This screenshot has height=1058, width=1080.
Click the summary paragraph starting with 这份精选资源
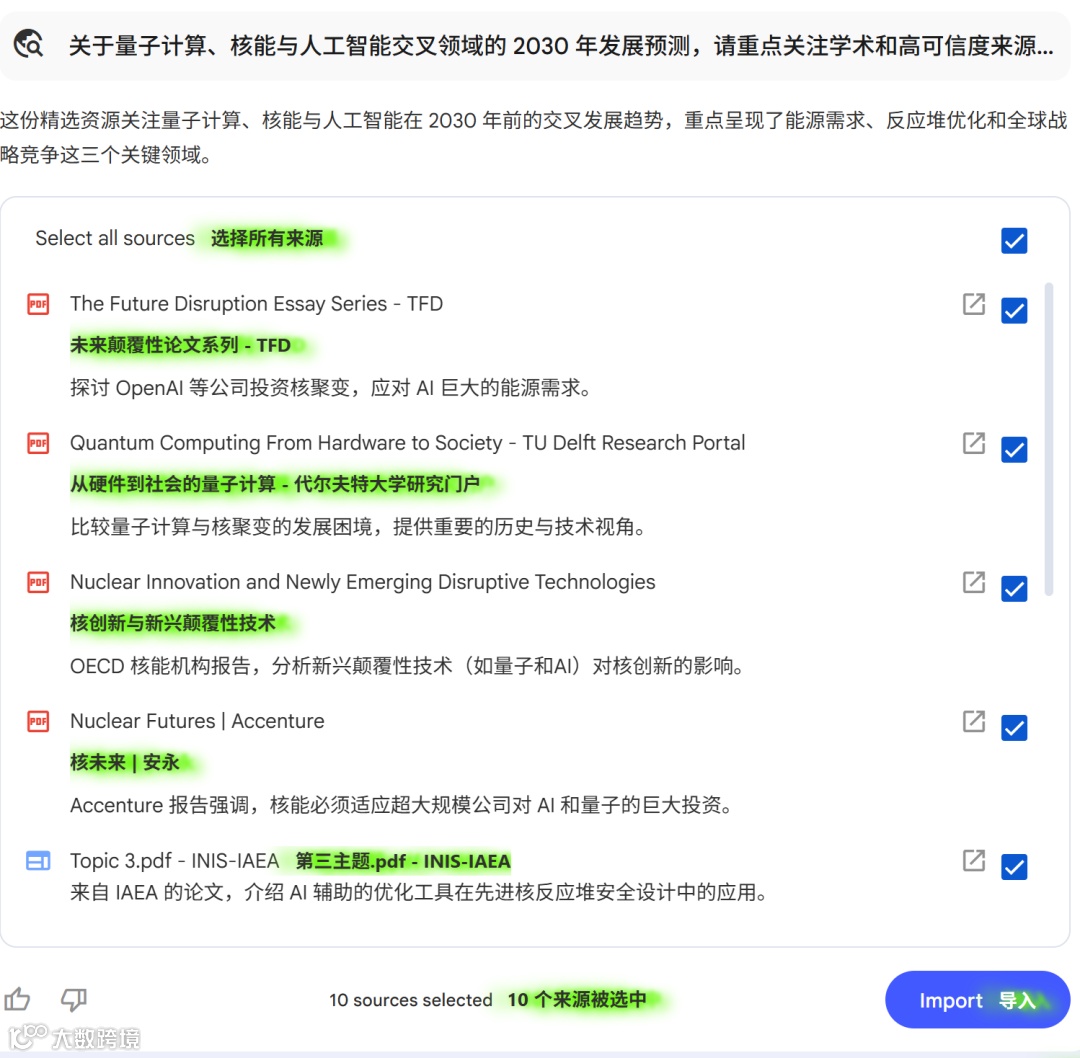point(534,138)
